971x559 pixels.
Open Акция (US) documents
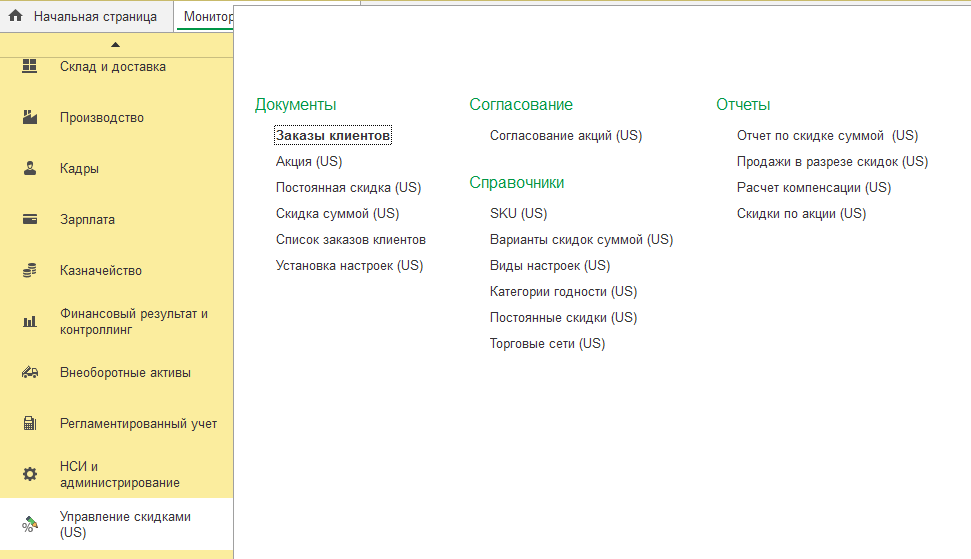click(309, 162)
